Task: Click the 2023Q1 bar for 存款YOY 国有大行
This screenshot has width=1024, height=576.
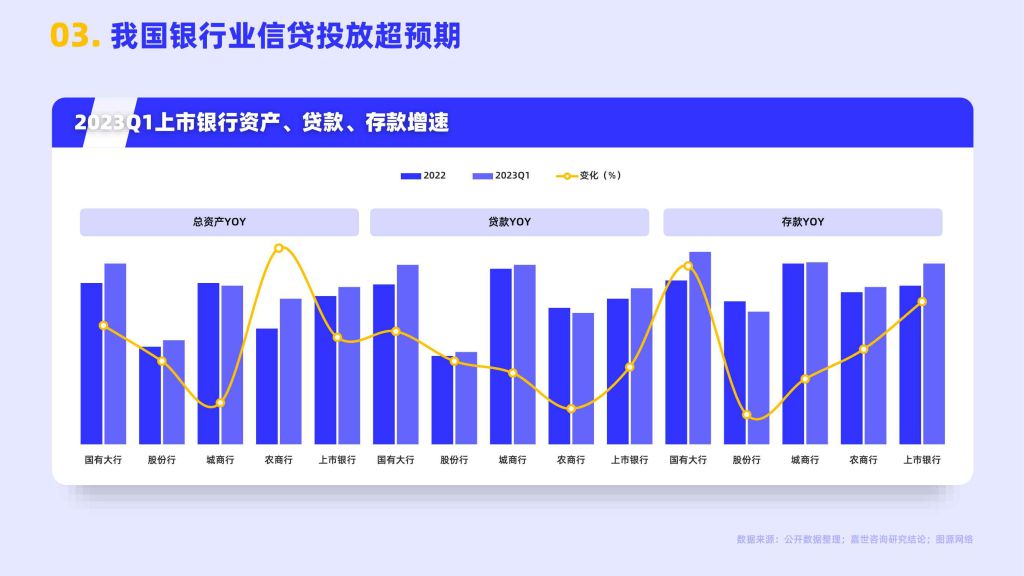Action: click(x=700, y=348)
